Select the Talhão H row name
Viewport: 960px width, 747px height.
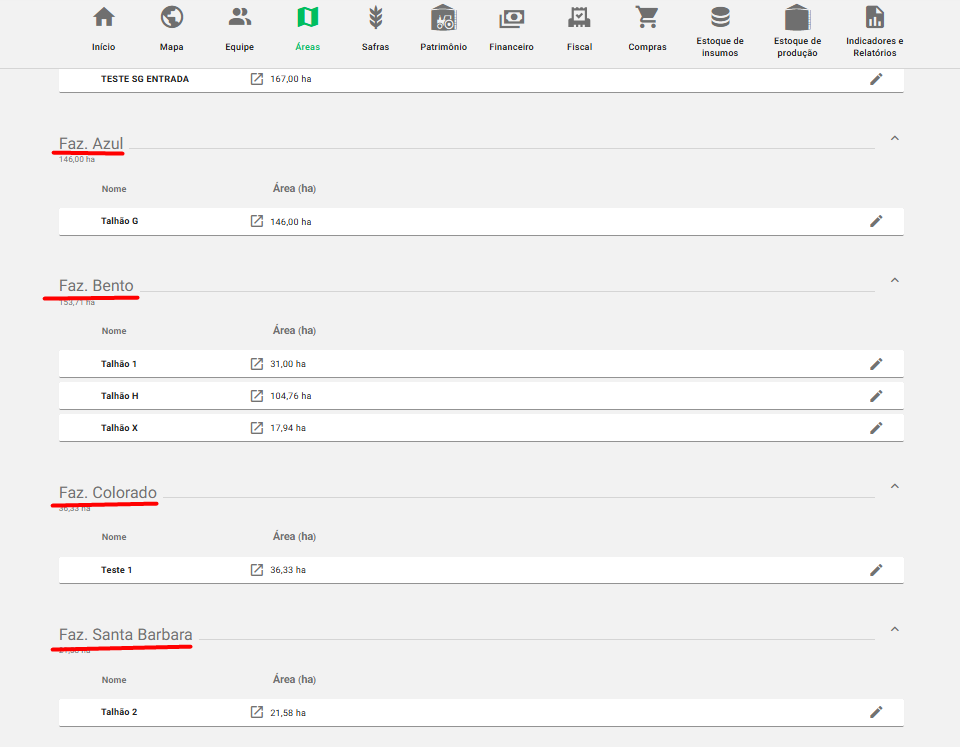(120, 396)
